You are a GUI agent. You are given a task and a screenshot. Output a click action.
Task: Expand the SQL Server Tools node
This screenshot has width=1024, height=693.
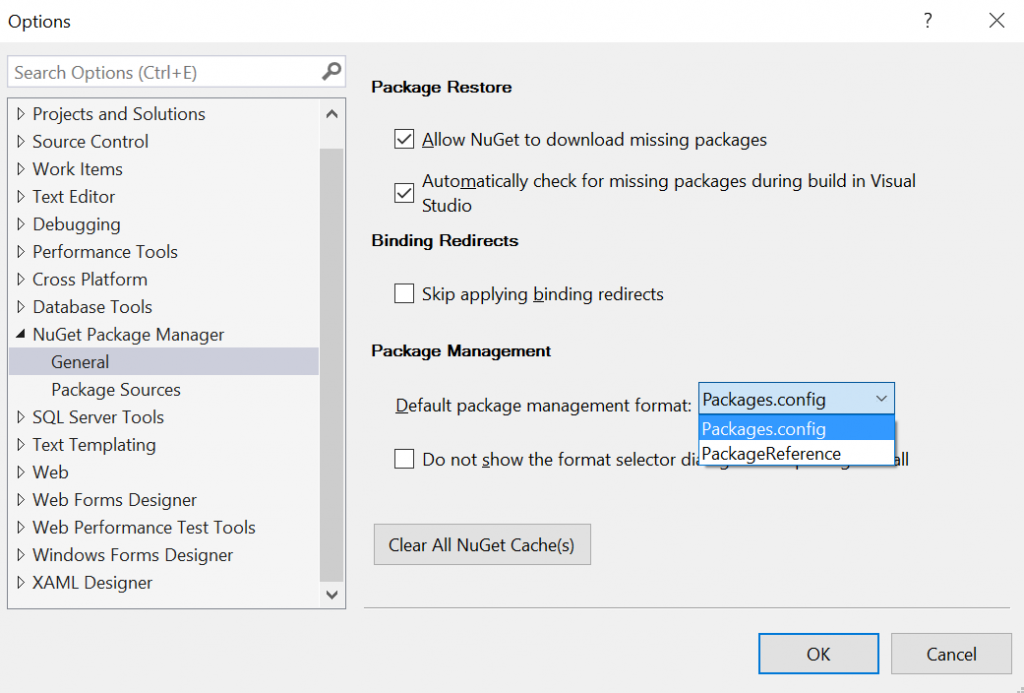click(21, 417)
